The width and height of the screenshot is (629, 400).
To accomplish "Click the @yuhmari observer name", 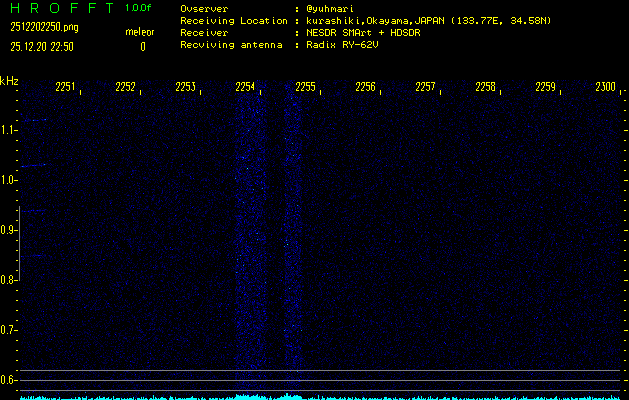I will [328, 8].
